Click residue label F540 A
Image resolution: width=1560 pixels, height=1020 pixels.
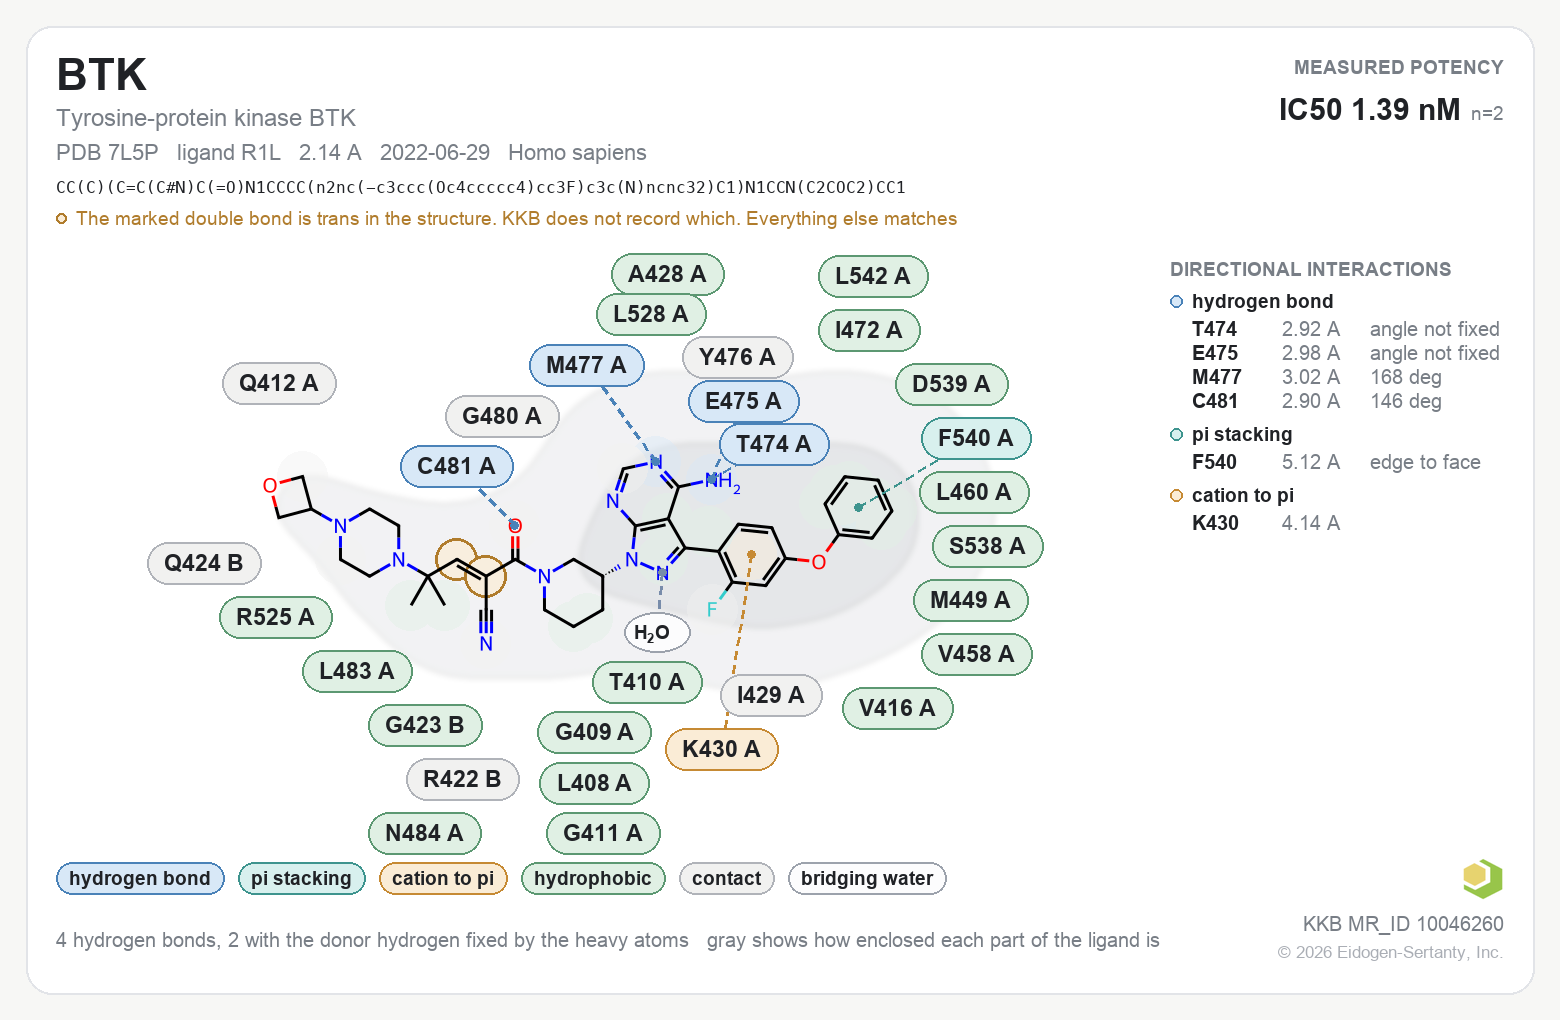click(976, 438)
